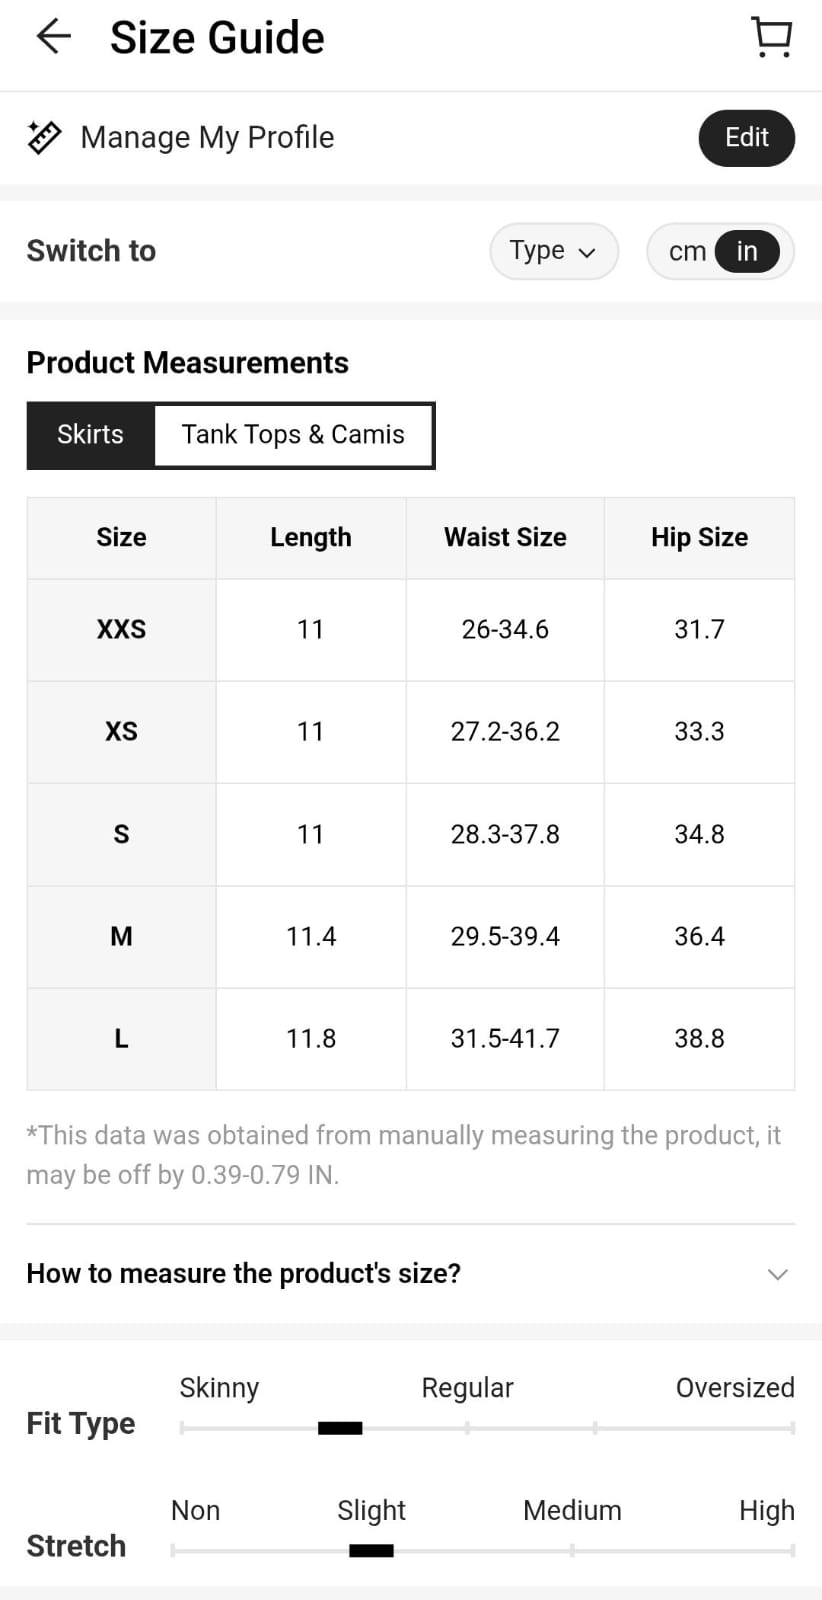
Task: Open the shopping cart
Action: pyautogui.click(x=771, y=38)
